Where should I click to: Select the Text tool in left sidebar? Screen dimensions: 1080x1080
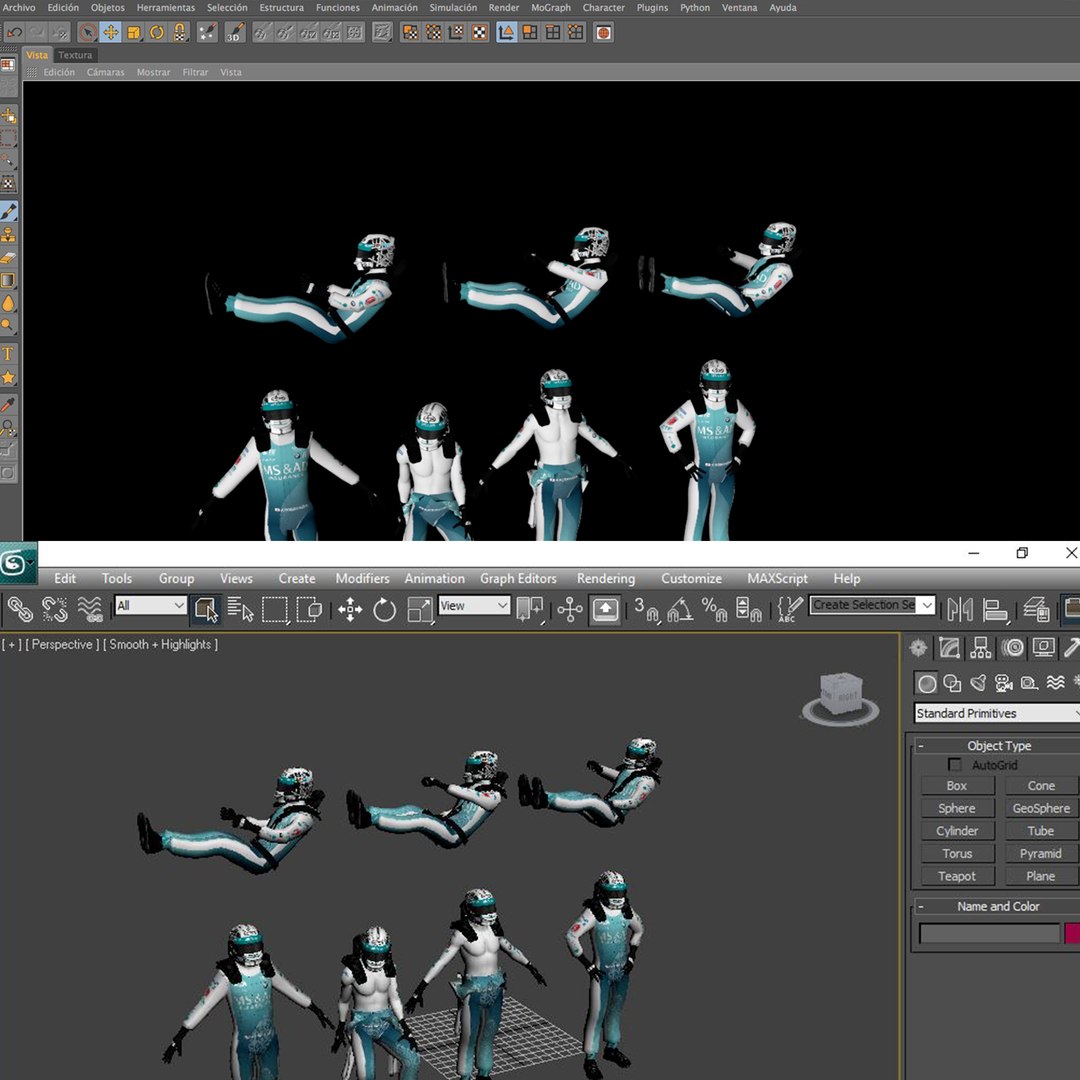(8, 354)
